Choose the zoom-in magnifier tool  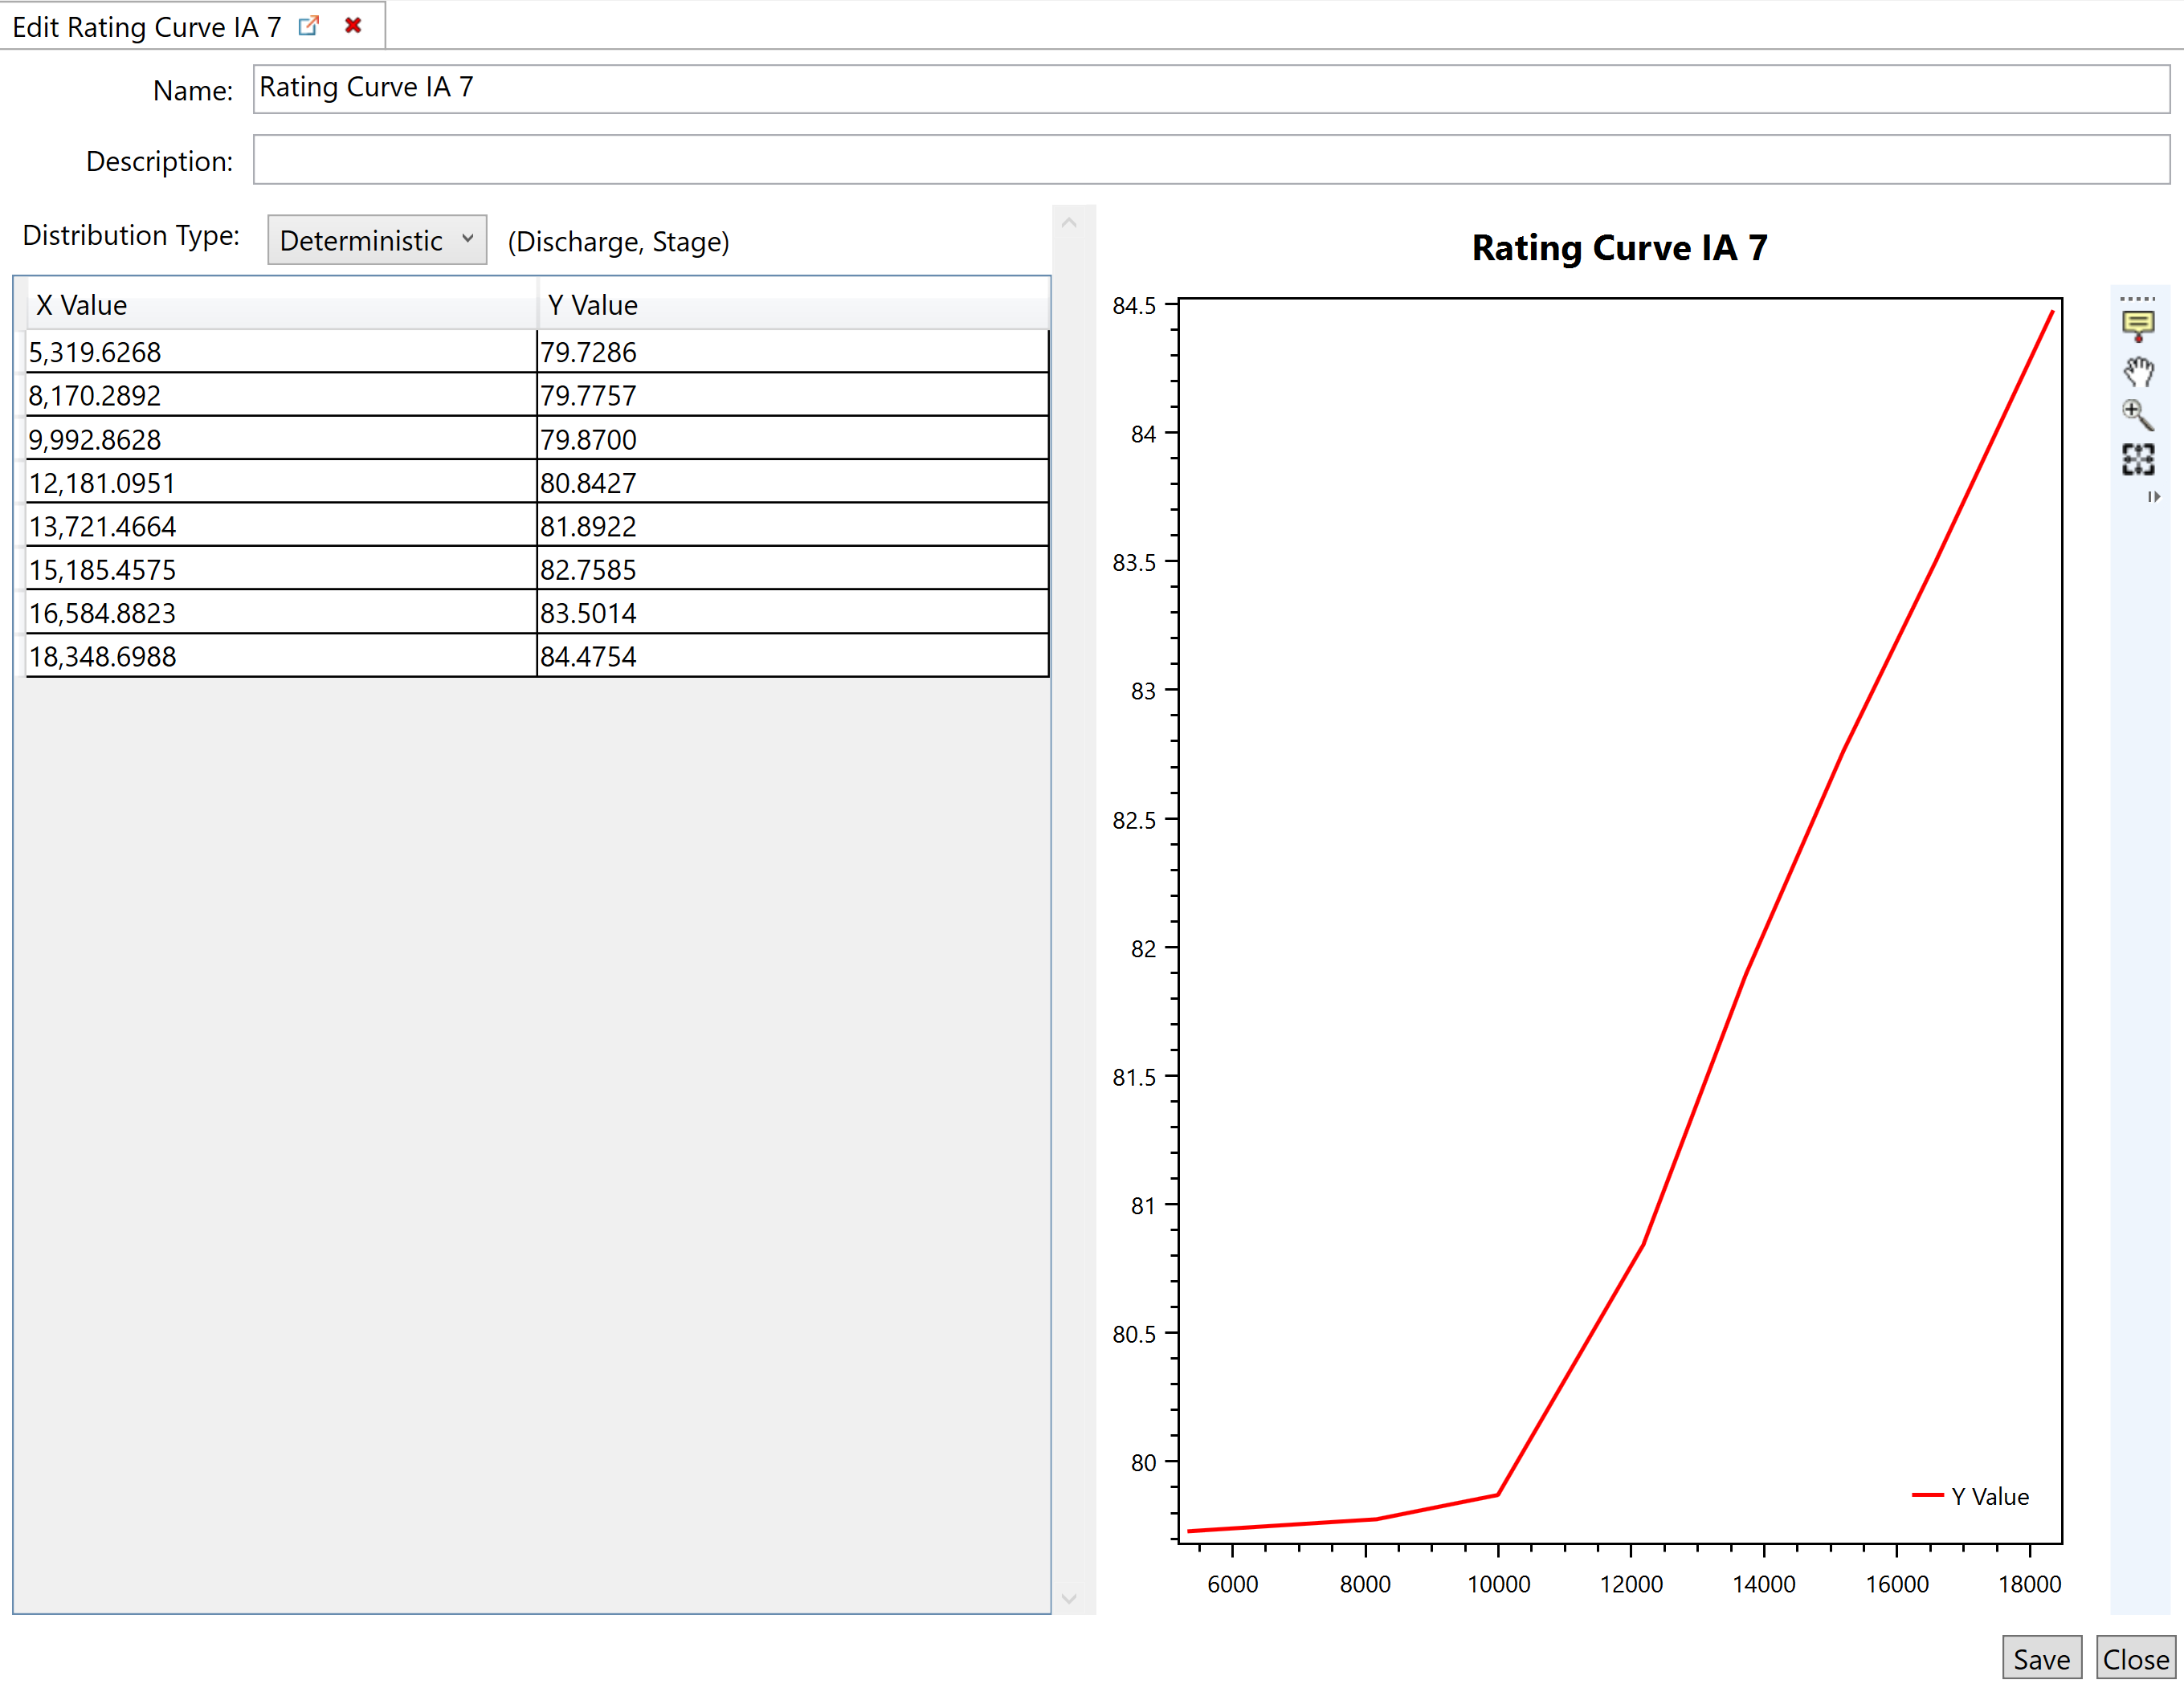click(x=2138, y=415)
